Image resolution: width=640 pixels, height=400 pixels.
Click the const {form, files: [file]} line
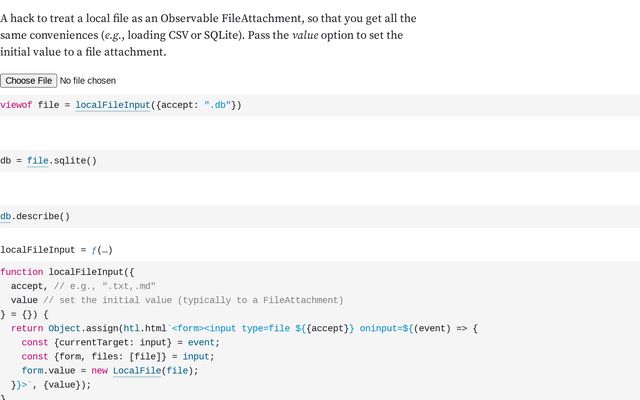click(118, 356)
